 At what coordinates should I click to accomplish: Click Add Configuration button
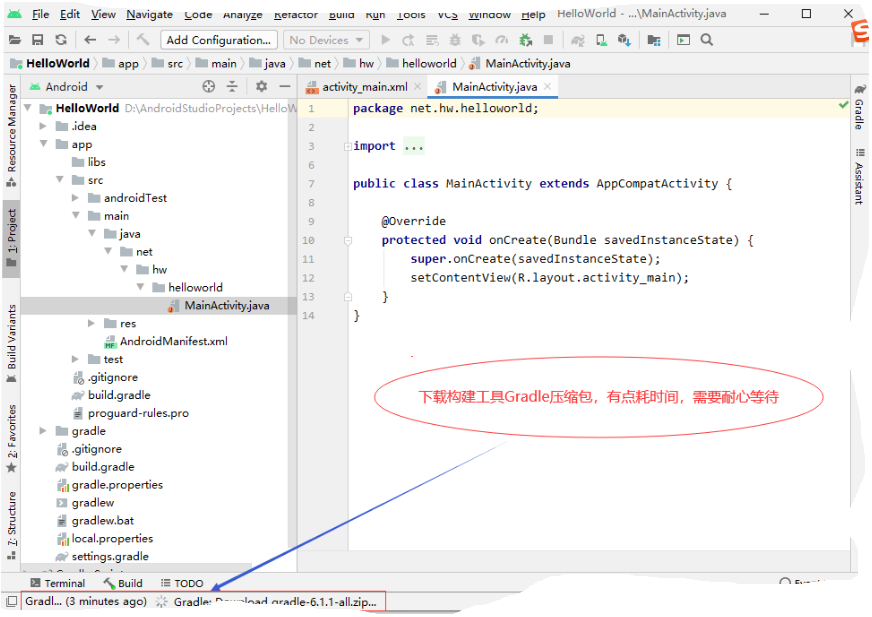click(x=219, y=40)
